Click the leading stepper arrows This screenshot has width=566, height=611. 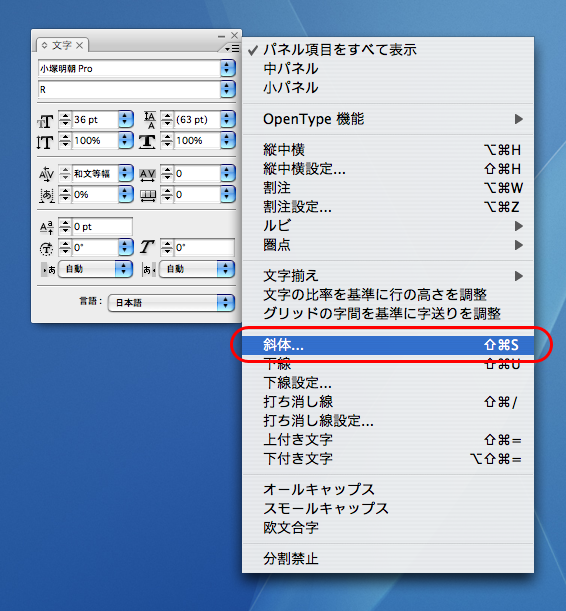[167, 119]
